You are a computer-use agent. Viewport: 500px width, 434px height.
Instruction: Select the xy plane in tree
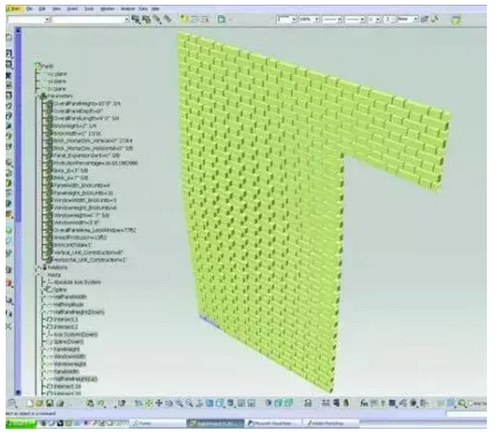point(57,74)
